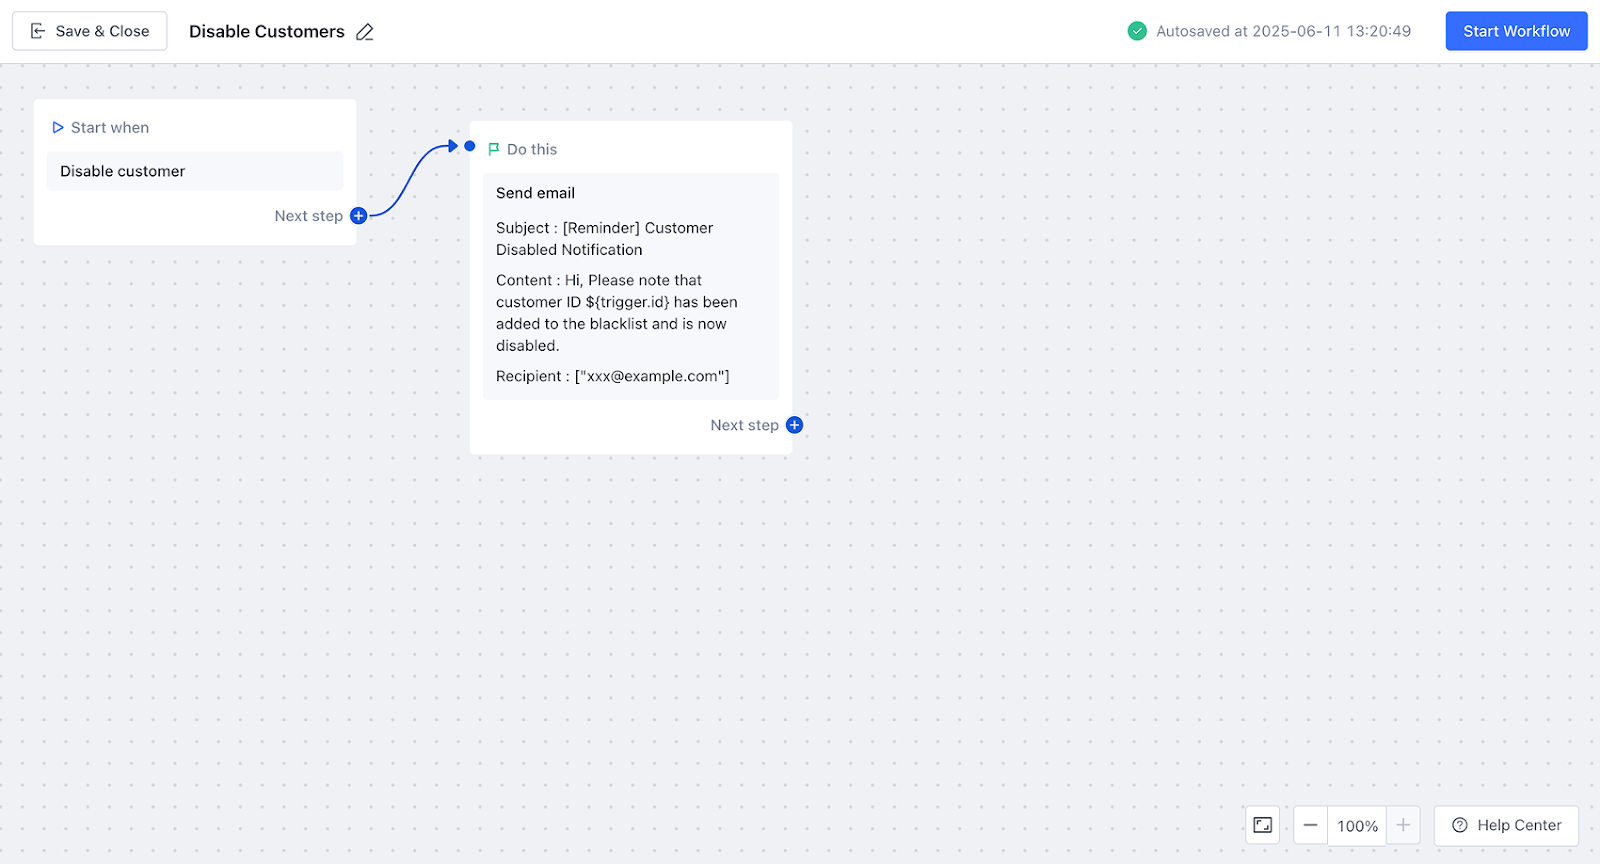Zoom in with the plus button
Screen dimensions: 1600x864
(x=1403, y=825)
